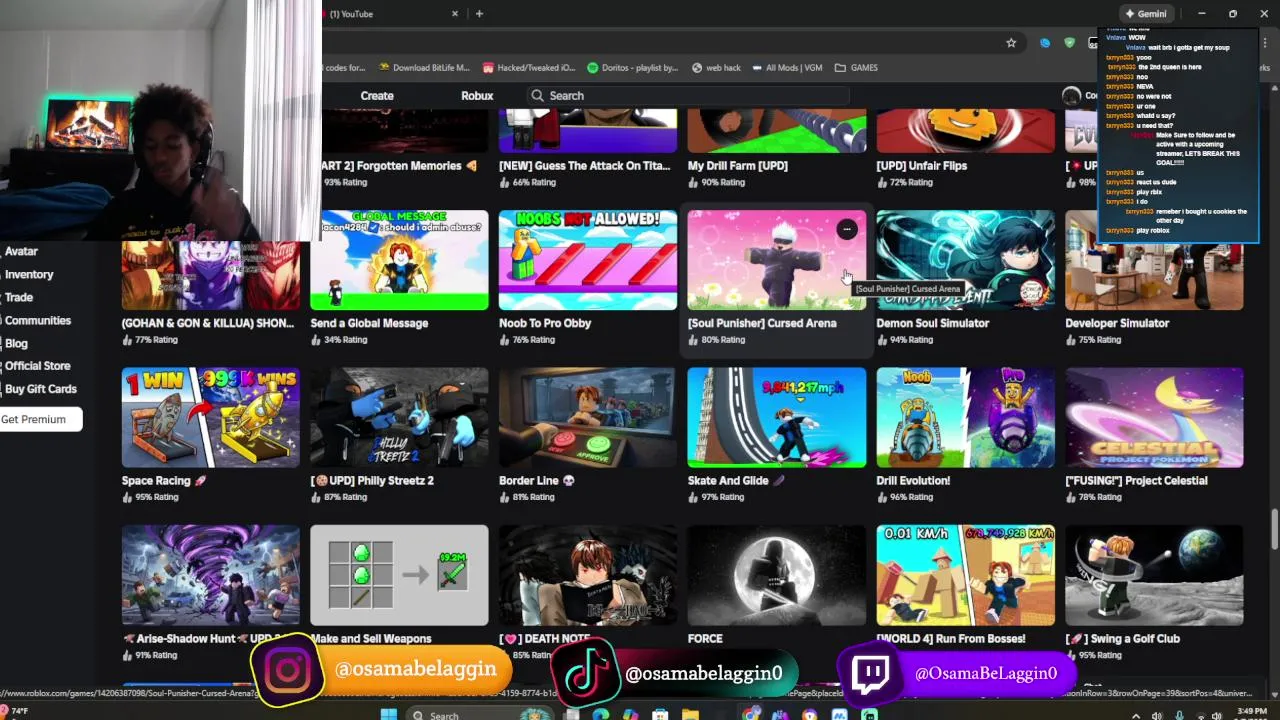
Task: Open Communities in the Roblox sidebar
Action: point(38,320)
